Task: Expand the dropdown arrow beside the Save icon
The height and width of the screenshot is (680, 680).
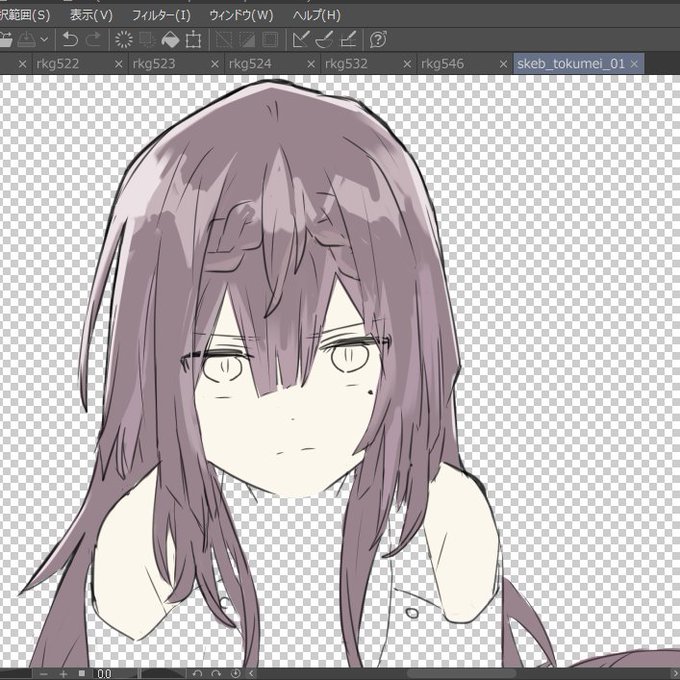Action: [x=44, y=40]
